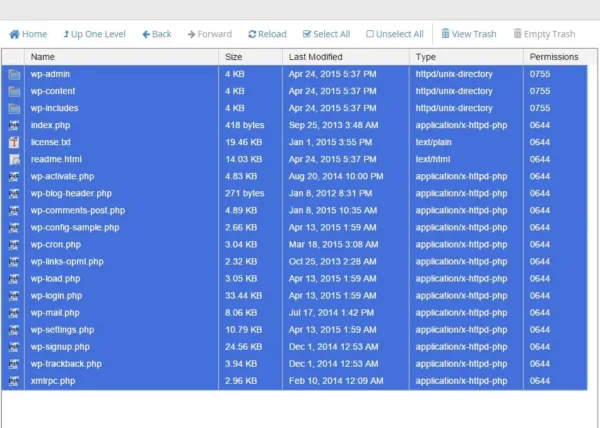Select the xmlrpc.php file name
Screen dimensions: 600x428
pyautogui.click(x=53, y=381)
